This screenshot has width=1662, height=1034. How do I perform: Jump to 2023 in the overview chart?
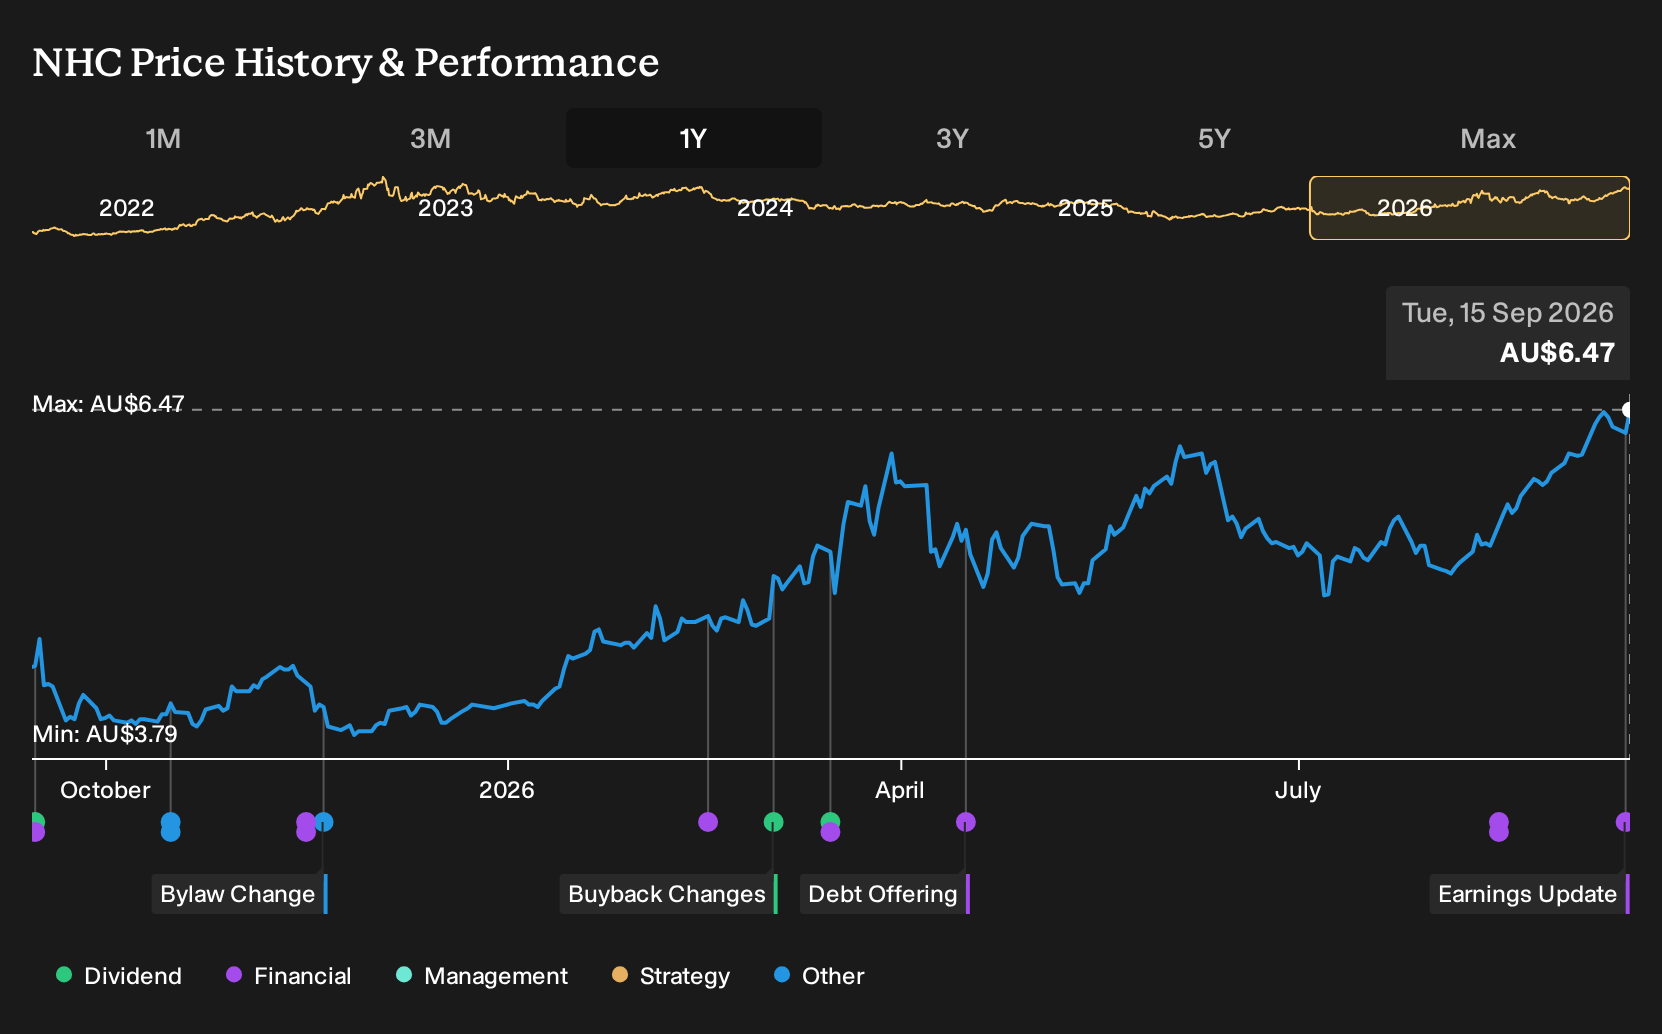[445, 208]
